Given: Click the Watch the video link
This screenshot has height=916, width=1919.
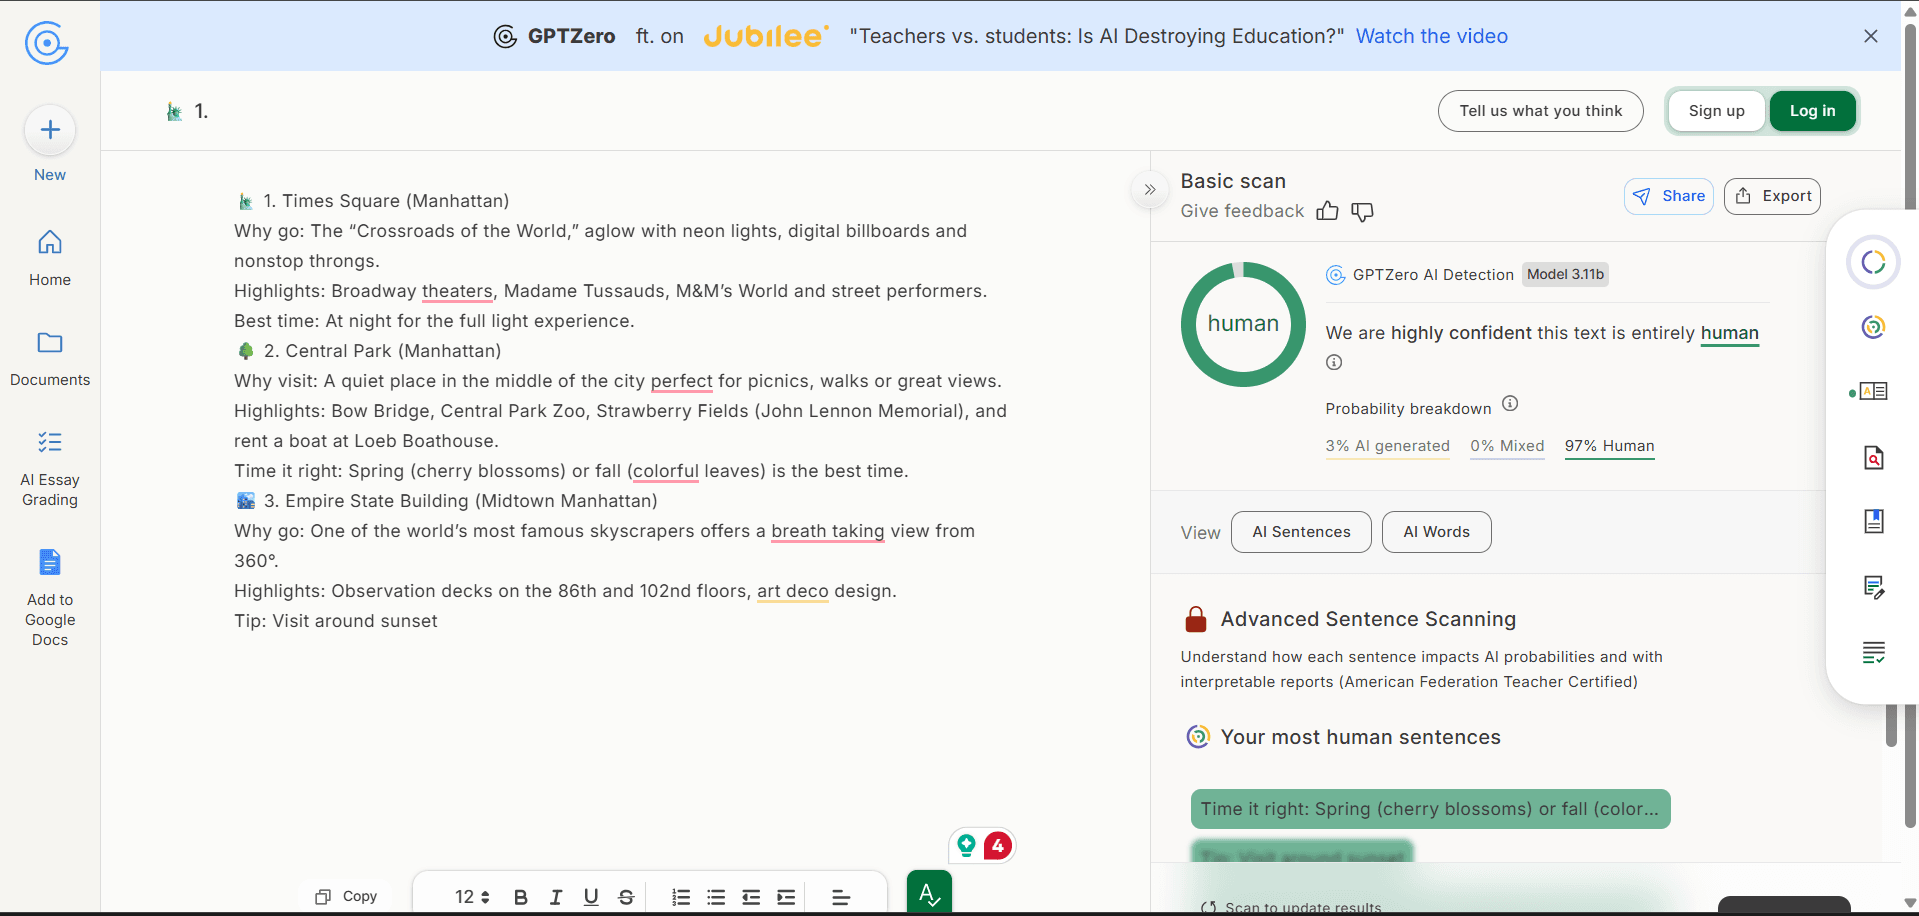Looking at the screenshot, I should coord(1431,36).
